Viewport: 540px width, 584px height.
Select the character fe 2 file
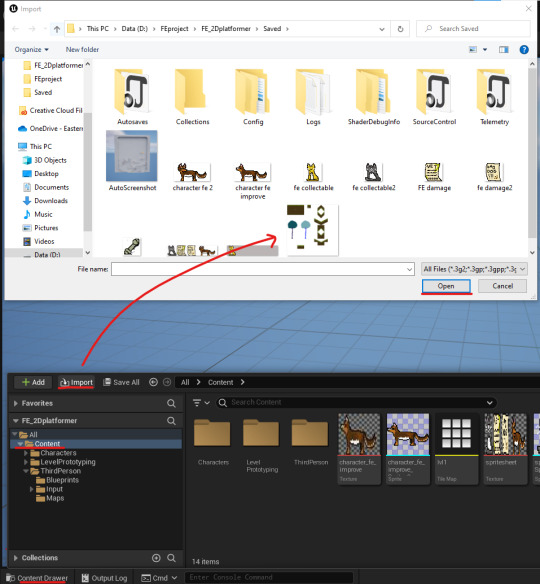[x=193, y=177]
